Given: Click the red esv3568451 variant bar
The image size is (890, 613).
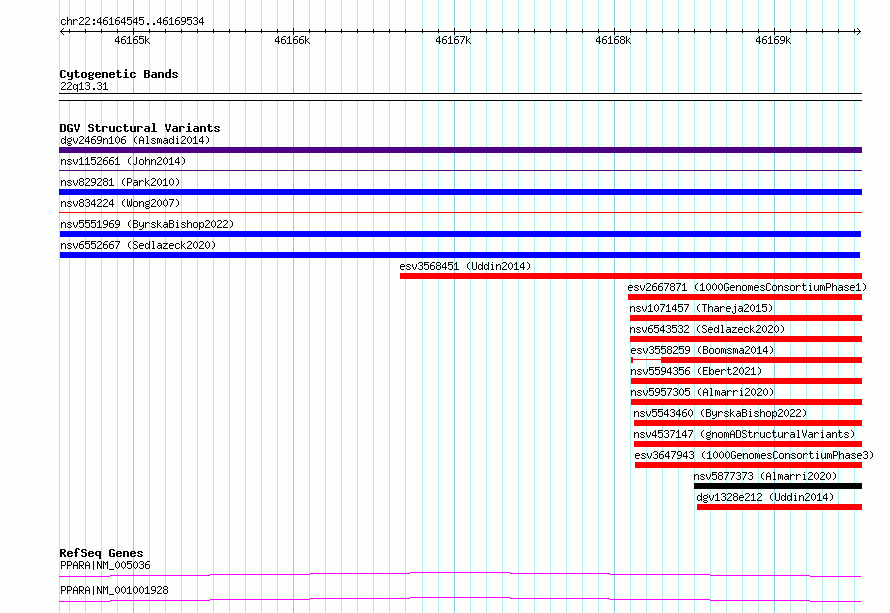Looking at the screenshot, I should pyautogui.click(x=631, y=276).
